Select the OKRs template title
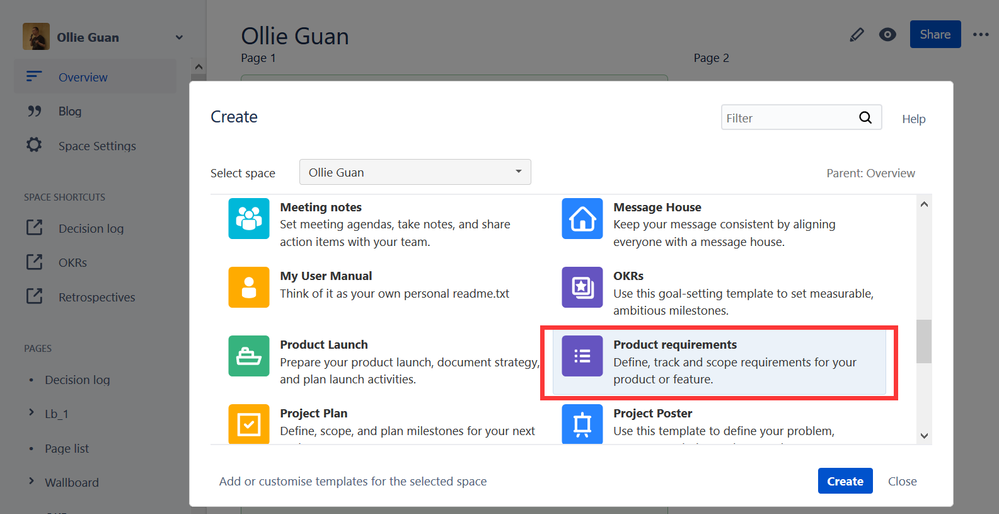This screenshot has width=999, height=514. point(628,276)
